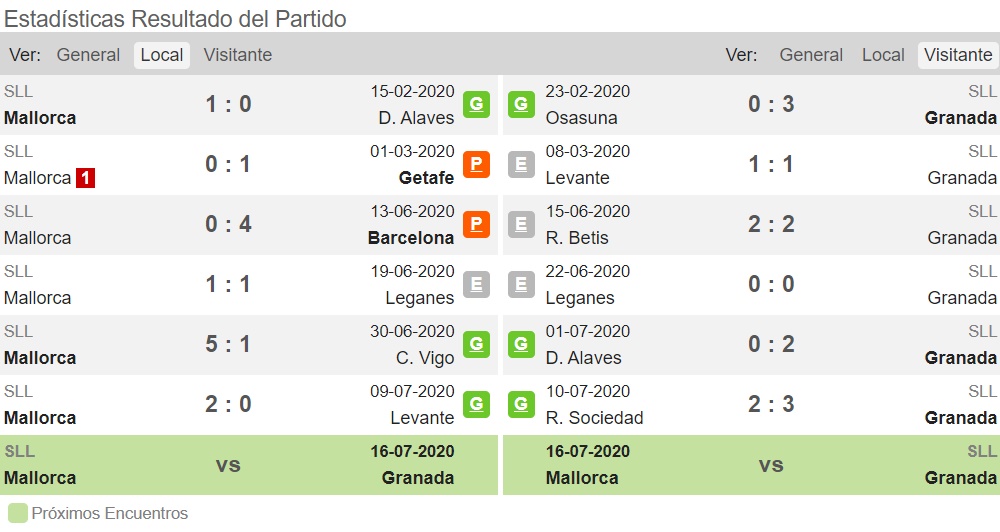This screenshot has height=532, width=1000.
Task: Click the red card 1 indicator beside Mallorca
Action: 85,178
